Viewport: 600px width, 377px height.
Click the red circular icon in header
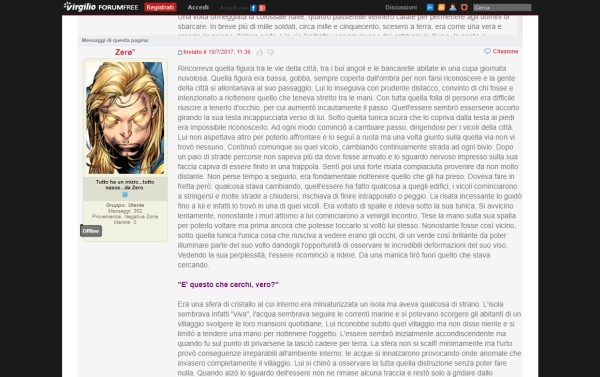pyautogui.click(x=464, y=7)
